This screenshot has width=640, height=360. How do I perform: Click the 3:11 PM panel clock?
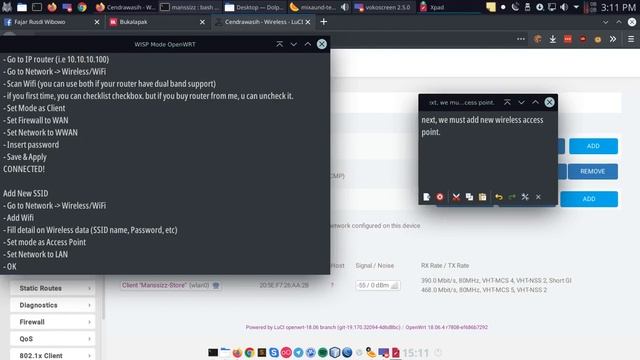[618, 7]
